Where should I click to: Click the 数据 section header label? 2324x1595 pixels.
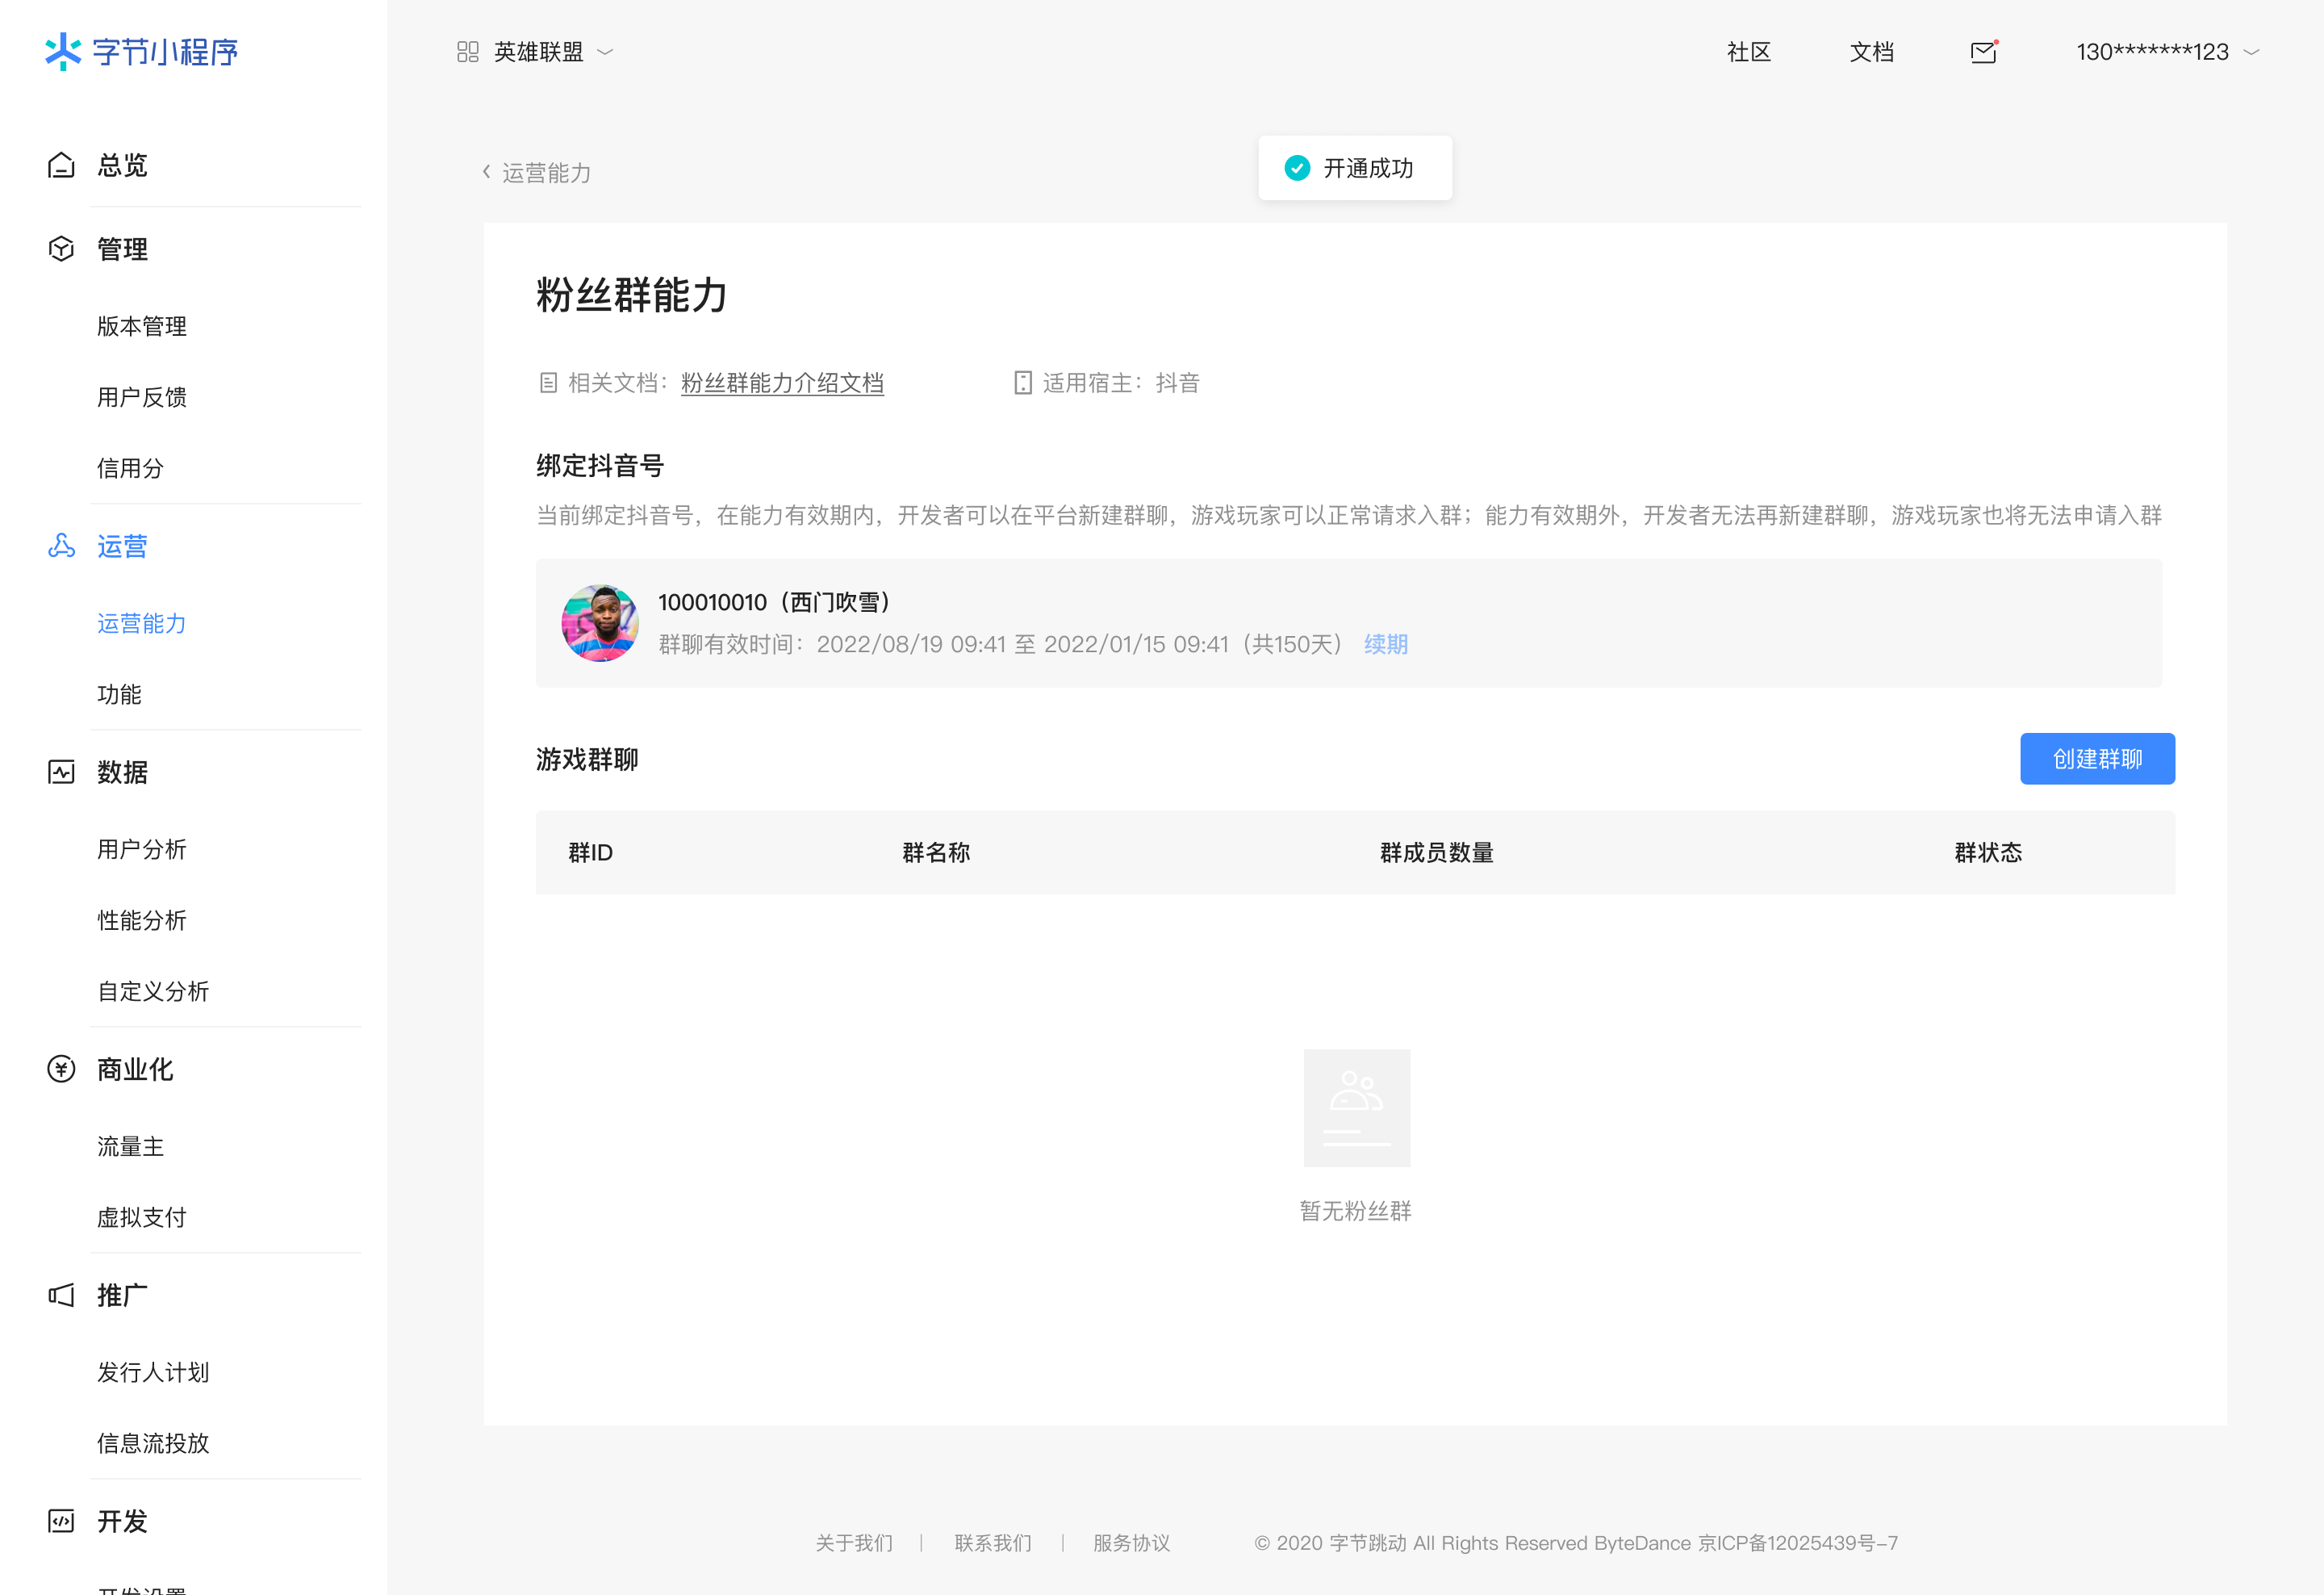click(x=122, y=772)
